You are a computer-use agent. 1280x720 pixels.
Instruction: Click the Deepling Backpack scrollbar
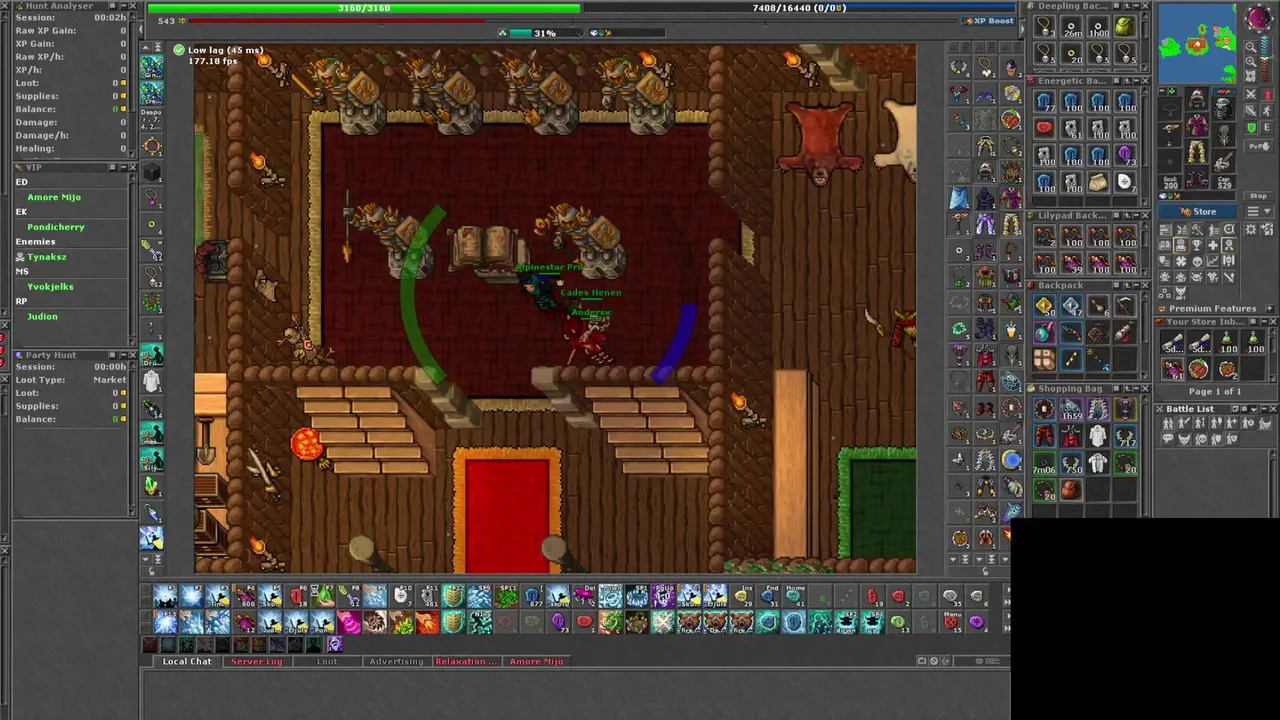click(1145, 42)
